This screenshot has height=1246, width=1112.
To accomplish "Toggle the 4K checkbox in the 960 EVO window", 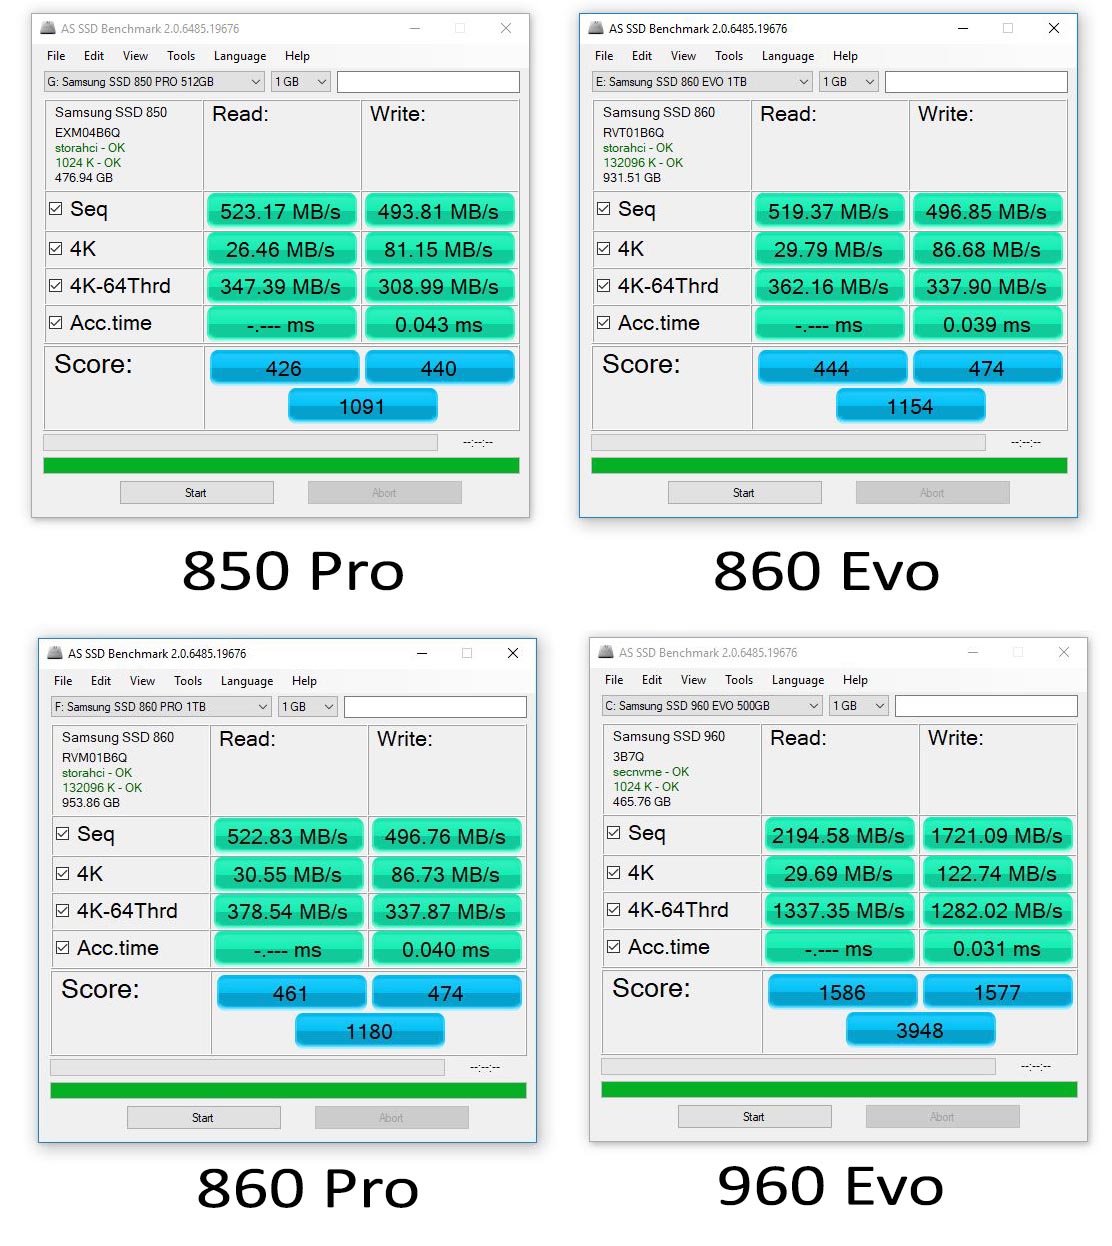I will pos(614,872).
